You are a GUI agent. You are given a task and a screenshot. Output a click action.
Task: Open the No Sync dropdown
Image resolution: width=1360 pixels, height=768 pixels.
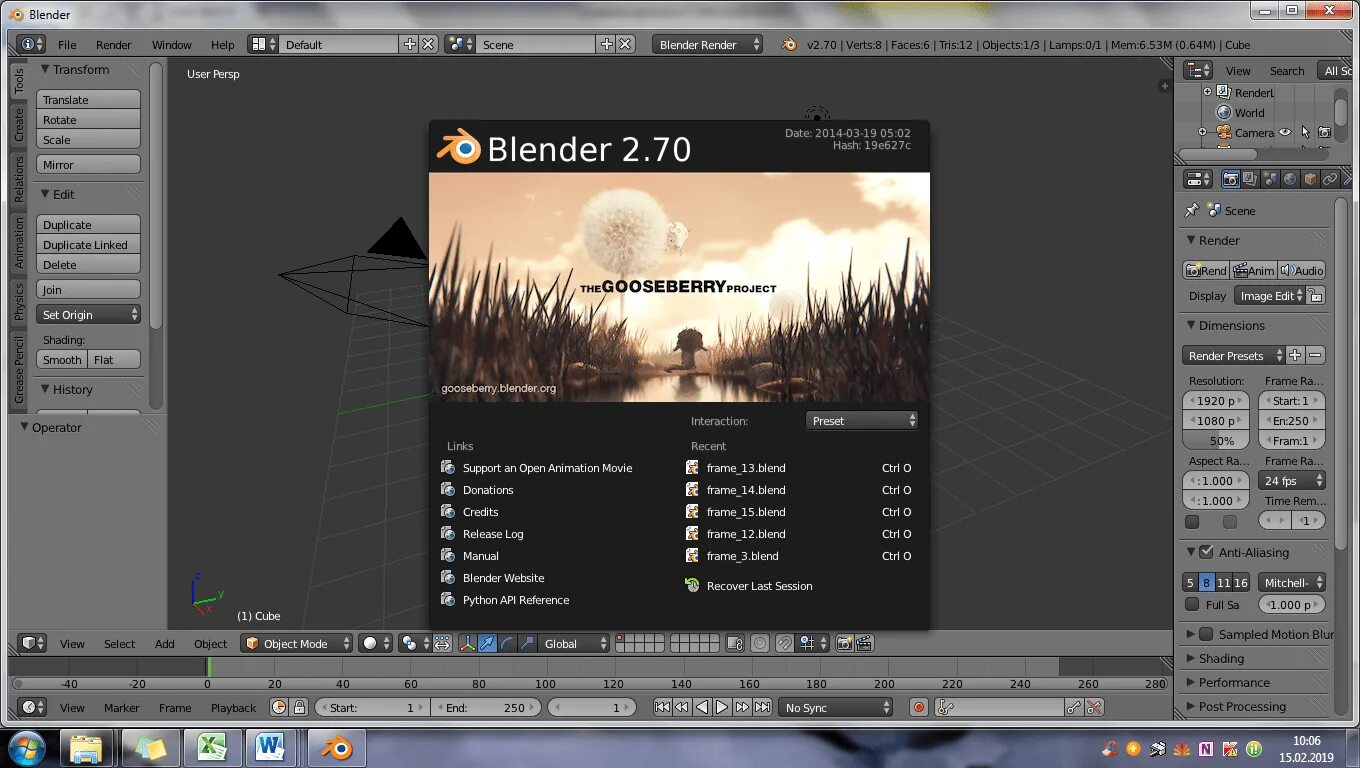[836, 707]
